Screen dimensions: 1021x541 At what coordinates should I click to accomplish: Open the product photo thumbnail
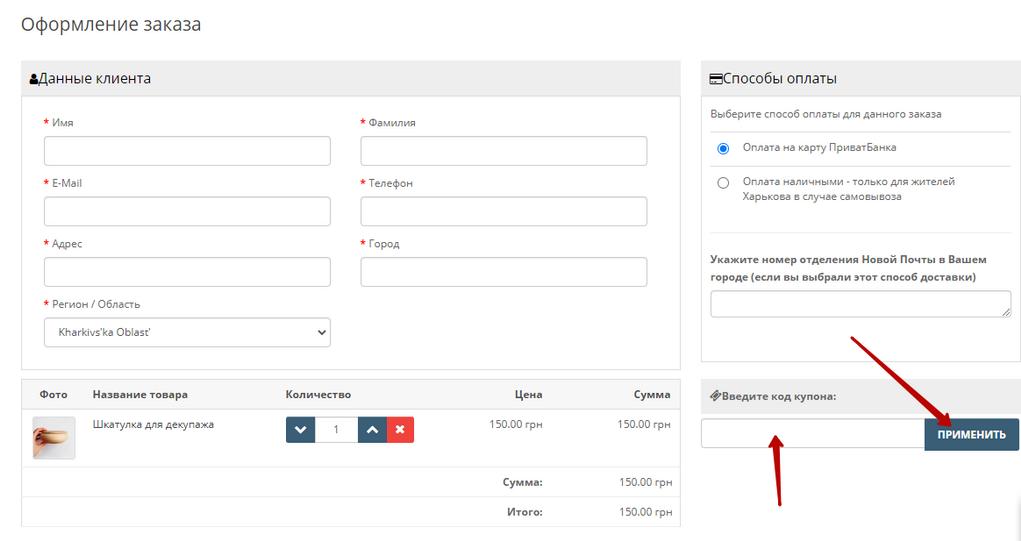(x=54, y=438)
